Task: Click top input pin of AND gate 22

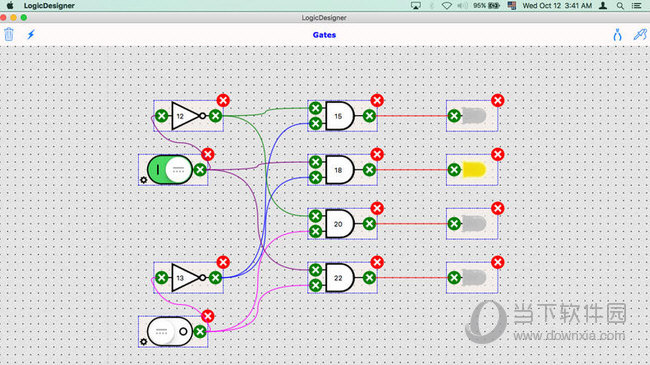Action: click(x=315, y=270)
